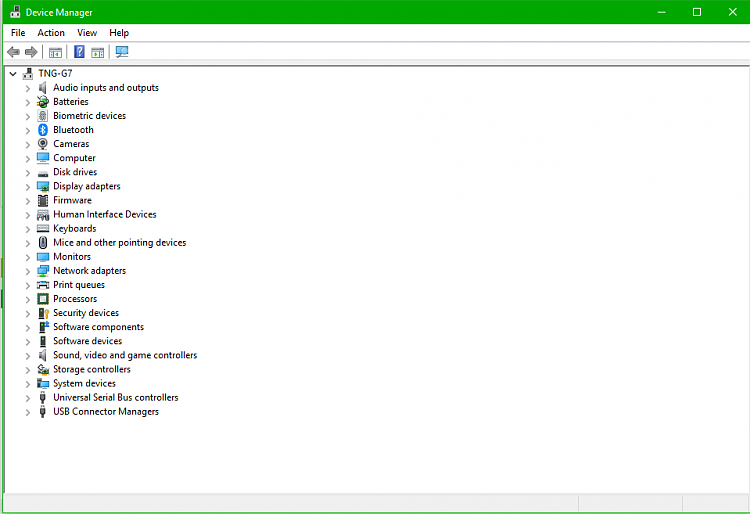Click the Software devices icon

tap(43, 341)
